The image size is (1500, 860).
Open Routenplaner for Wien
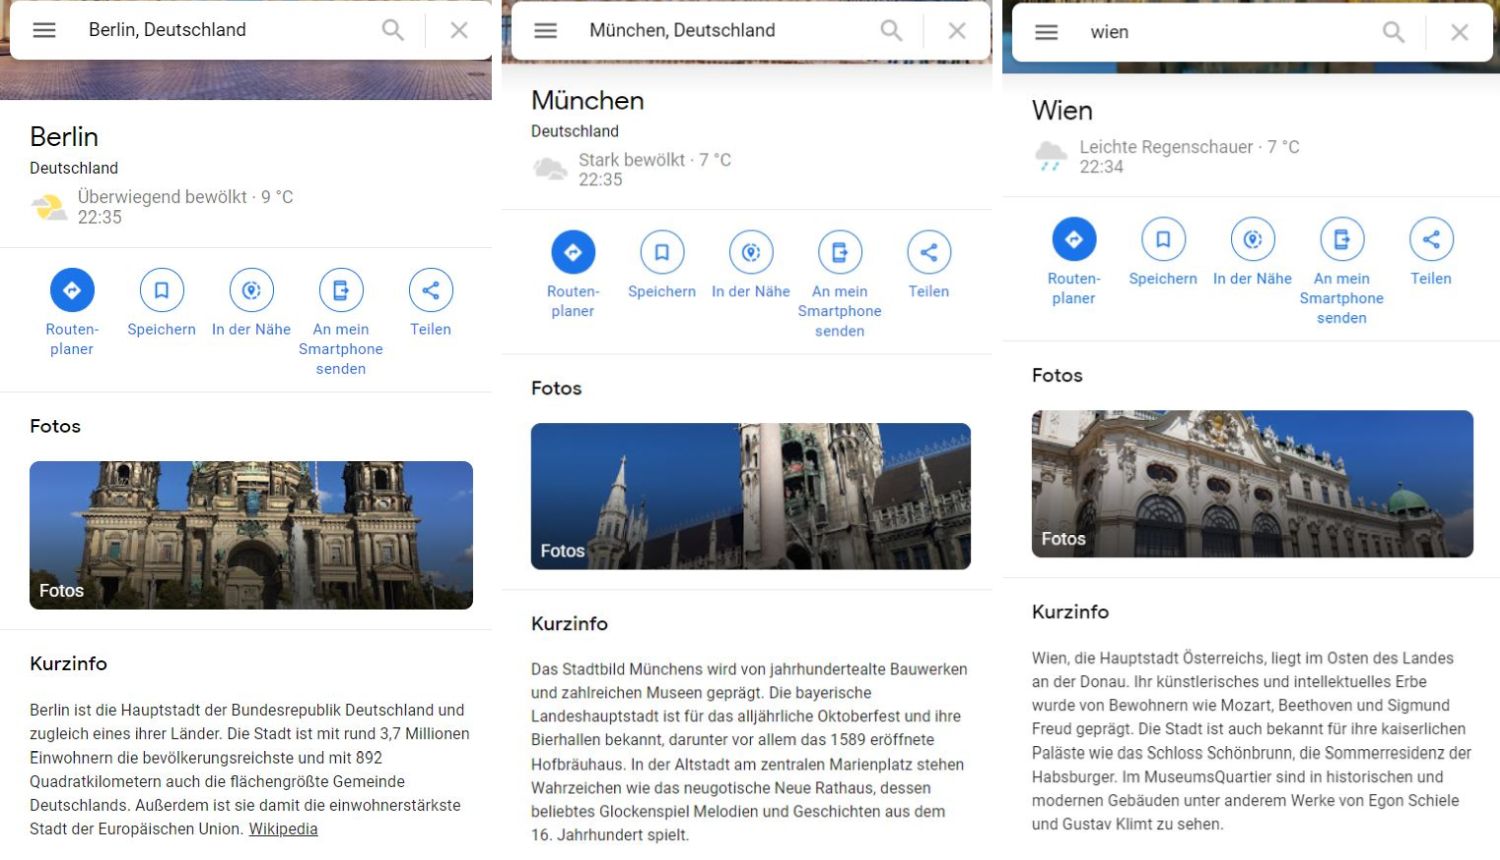[1073, 239]
